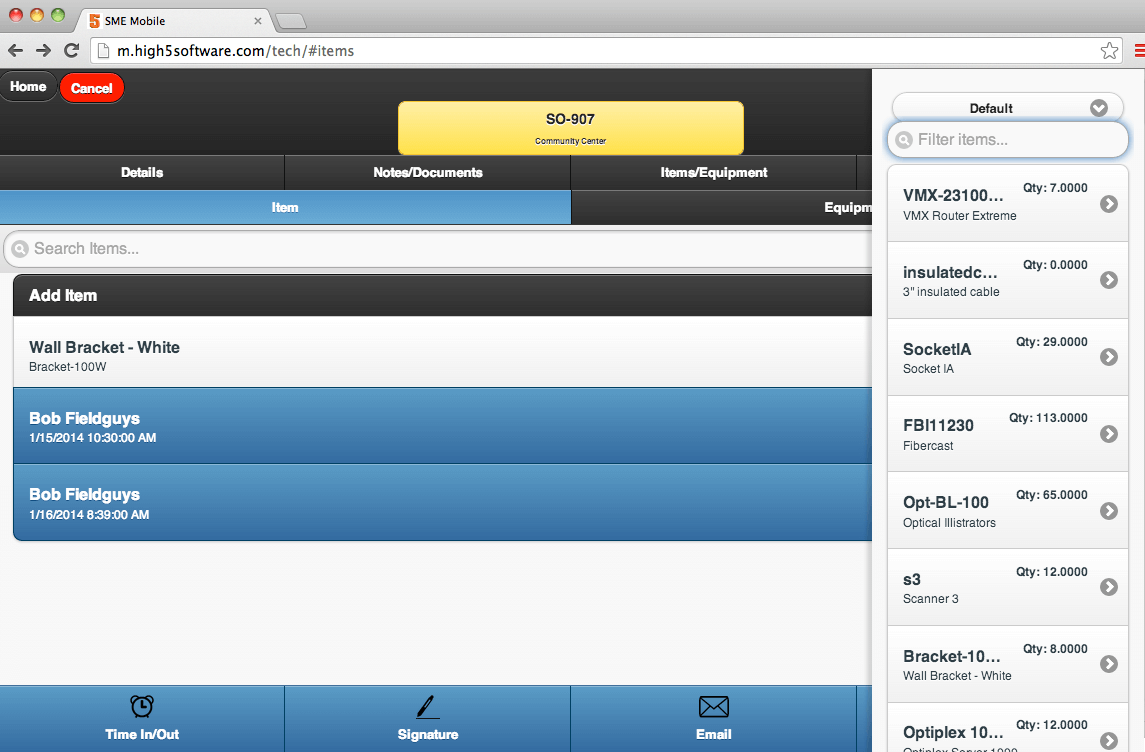Click the Home button
The width and height of the screenshot is (1145, 752).
point(28,87)
